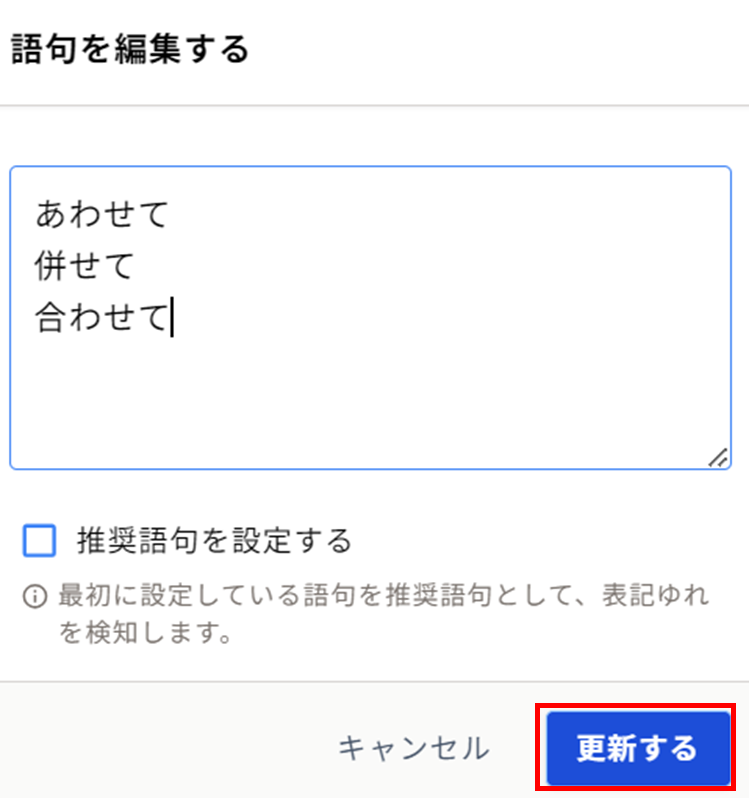749x798 pixels.
Task: Click the divider line under the dialog title
Action: (374, 105)
